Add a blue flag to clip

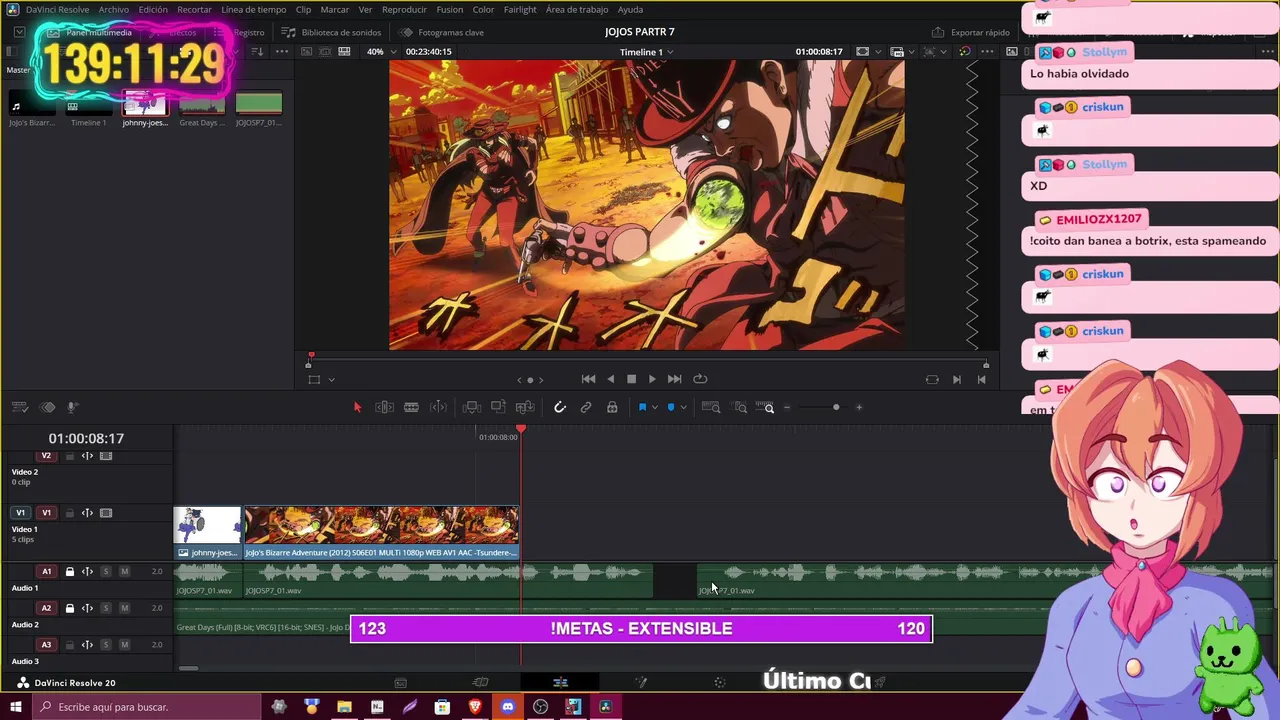pyautogui.click(x=642, y=407)
